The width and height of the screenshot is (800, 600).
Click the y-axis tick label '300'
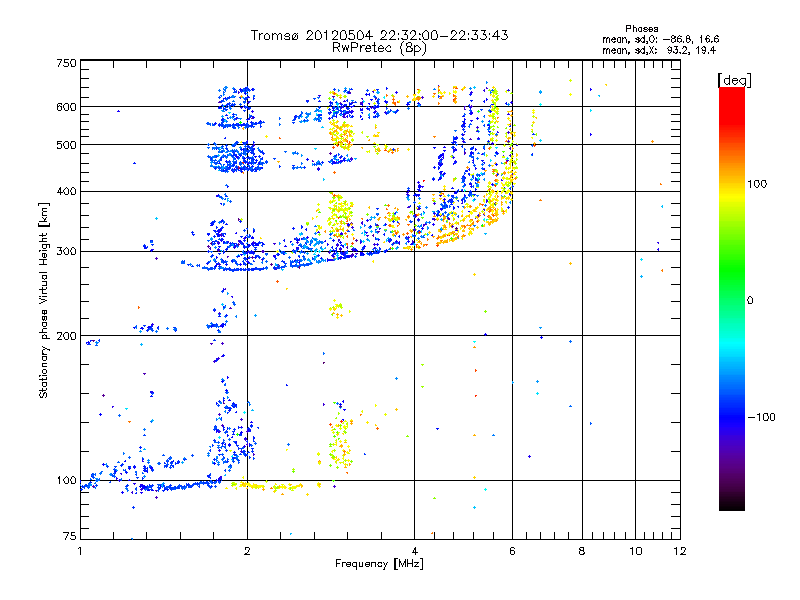[x=66, y=252]
